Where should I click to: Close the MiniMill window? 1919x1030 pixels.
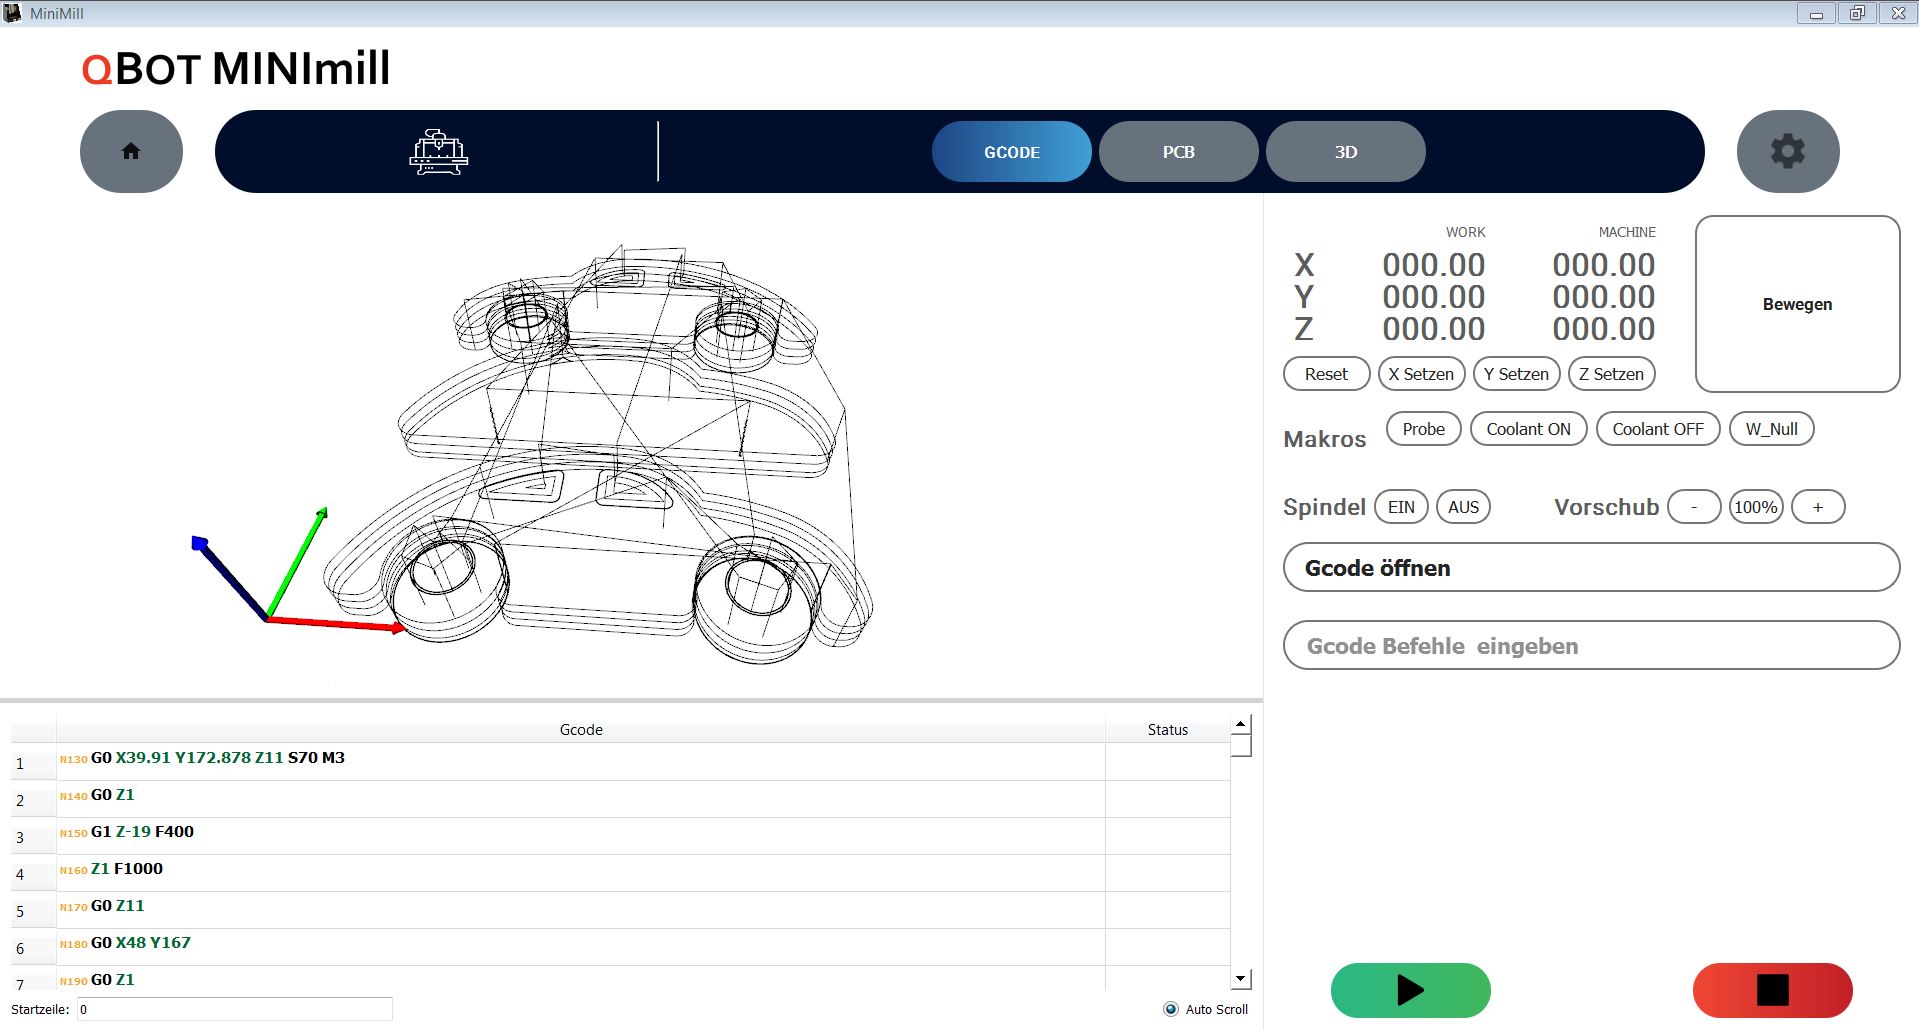[x=1898, y=13]
